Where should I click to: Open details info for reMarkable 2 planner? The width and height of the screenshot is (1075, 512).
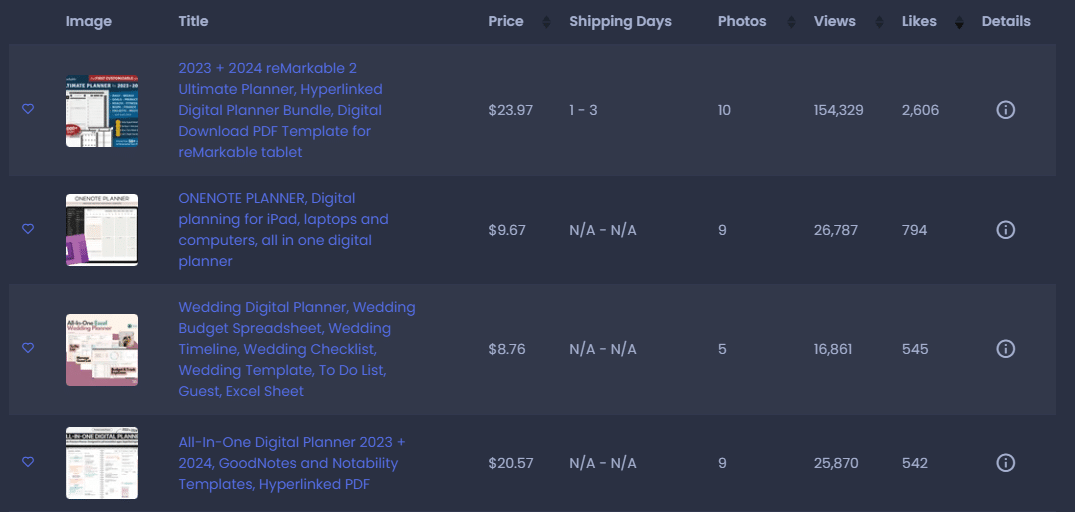tap(1005, 110)
